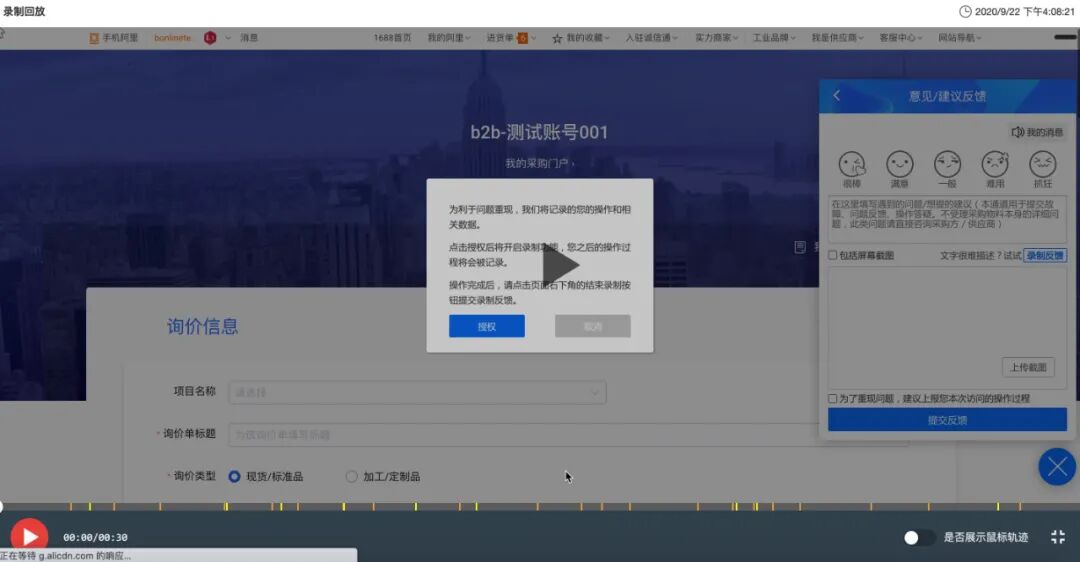The width and height of the screenshot is (1080, 562).
Task: Expand the 实力商家 menu
Action: tap(716, 38)
